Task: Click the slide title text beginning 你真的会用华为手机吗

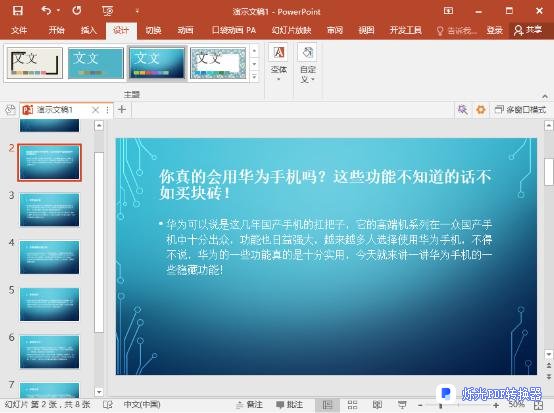Action: tap(325, 184)
